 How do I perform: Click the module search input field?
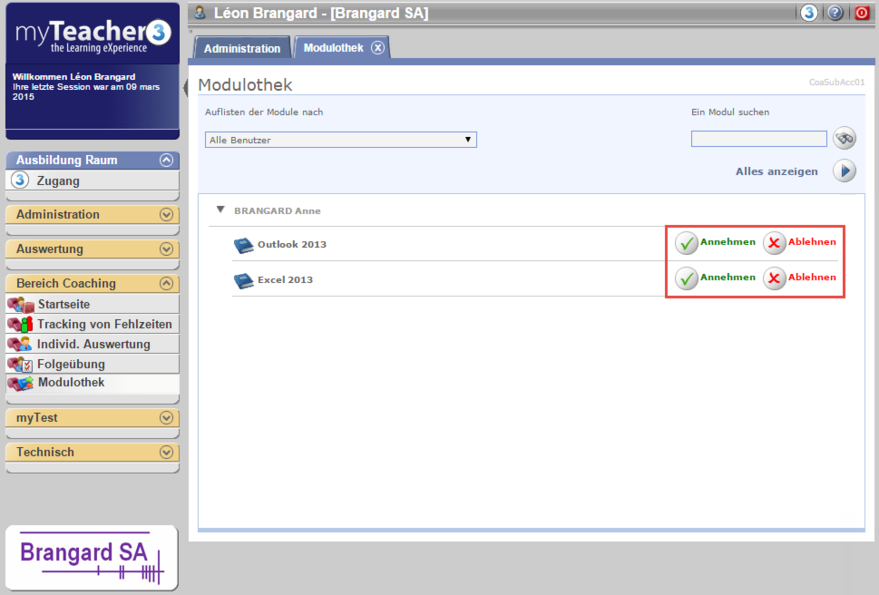pyautogui.click(x=758, y=139)
